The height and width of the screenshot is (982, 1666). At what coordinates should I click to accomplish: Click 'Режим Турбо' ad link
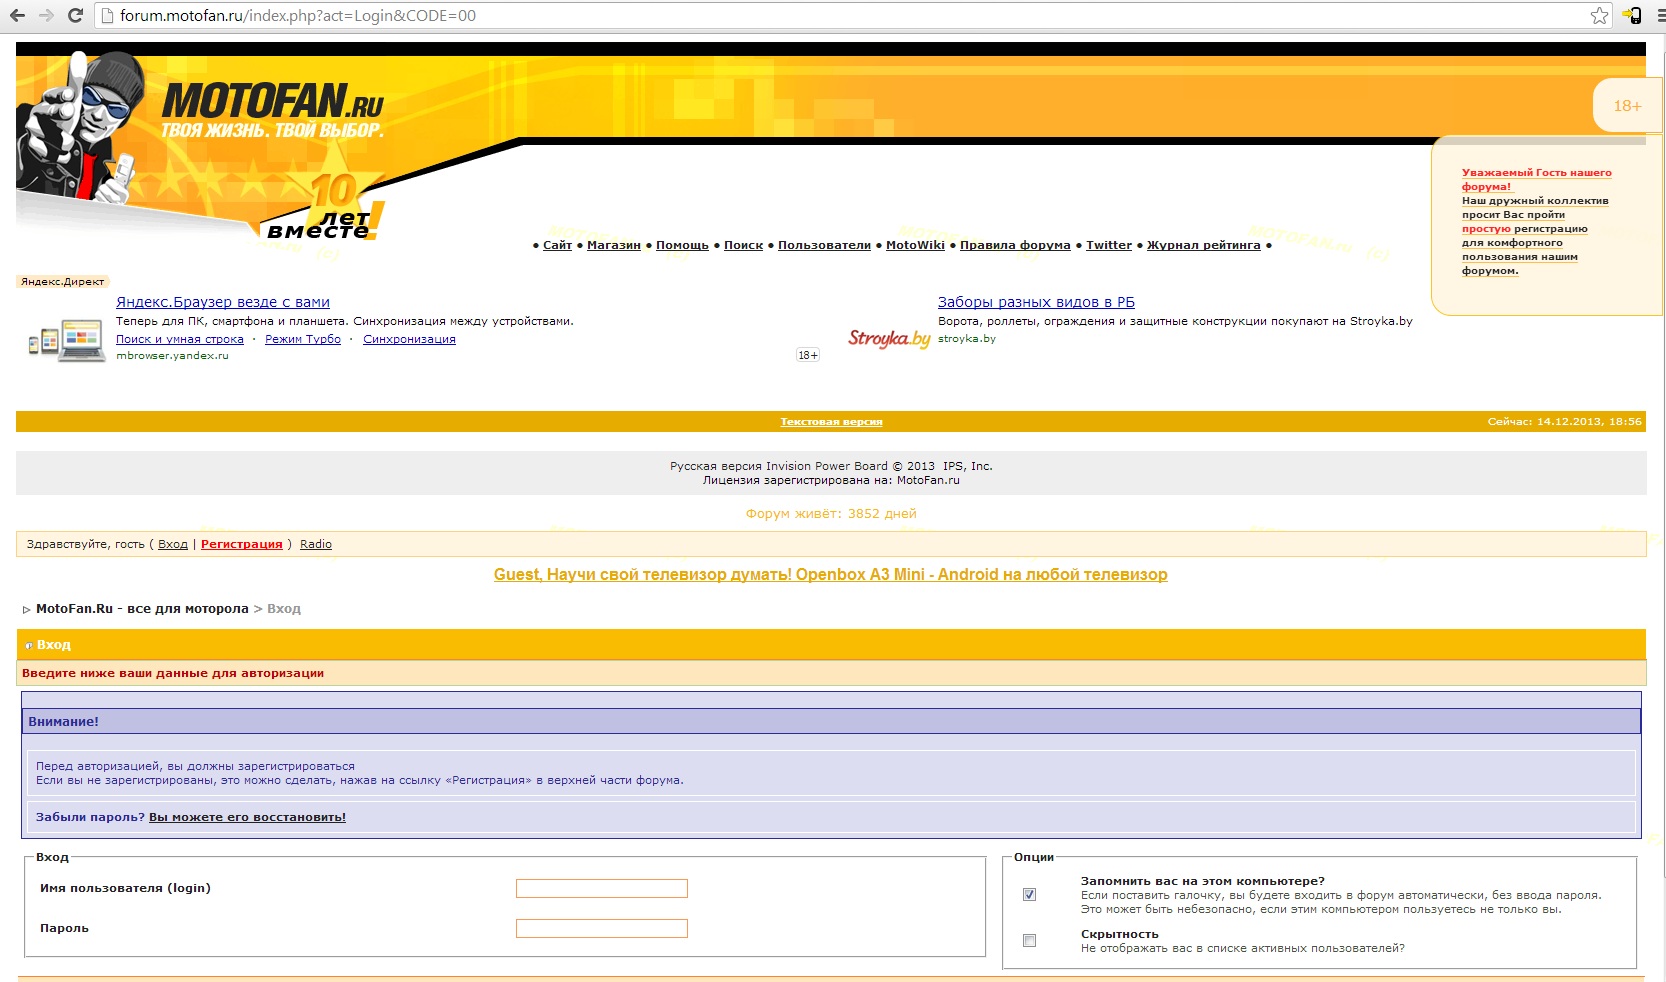tap(303, 339)
